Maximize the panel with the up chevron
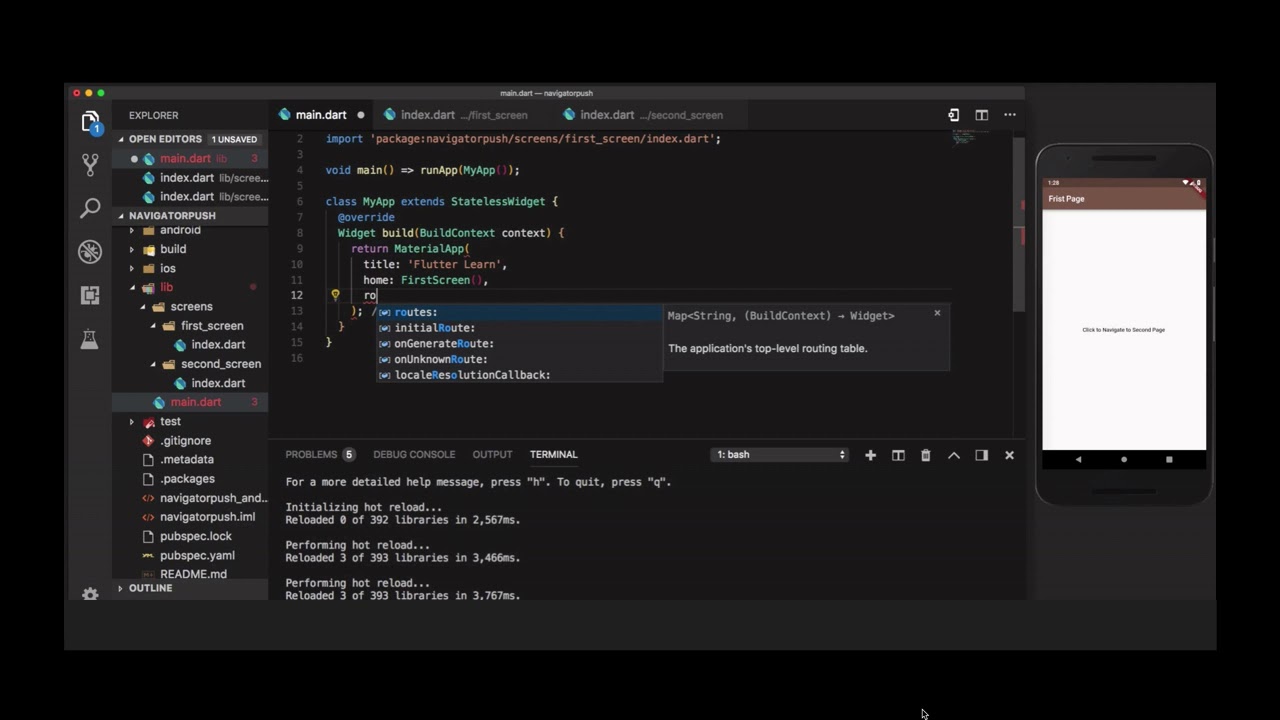This screenshot has height=720, width=1280. (954, 455)
